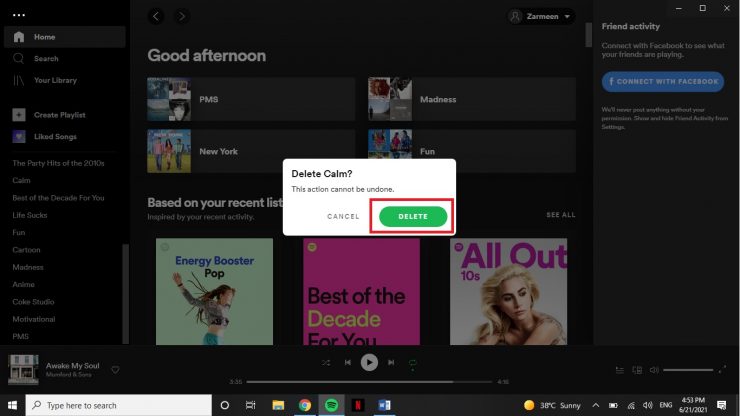Open Task View in the taskbar
Image resolution: width=740 pixels, height=416 pixels.
251,405
